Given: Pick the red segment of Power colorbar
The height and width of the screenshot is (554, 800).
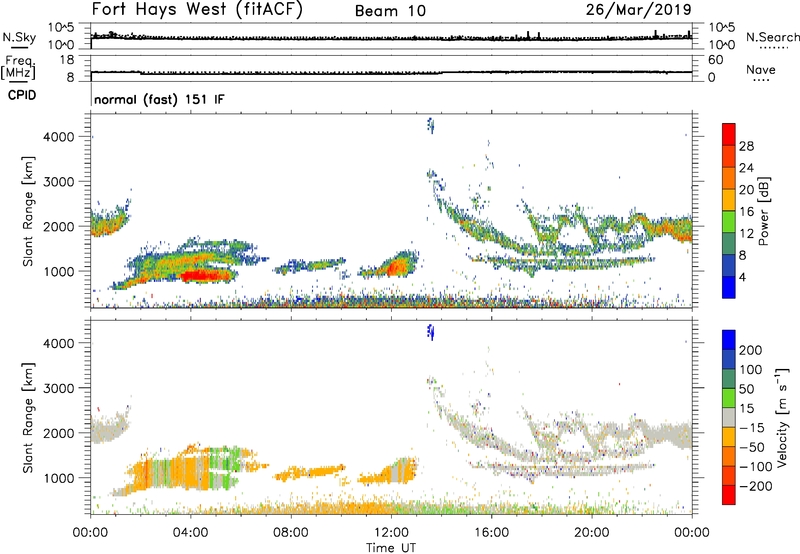Looking at the screenshot, I should pos(729,135).
